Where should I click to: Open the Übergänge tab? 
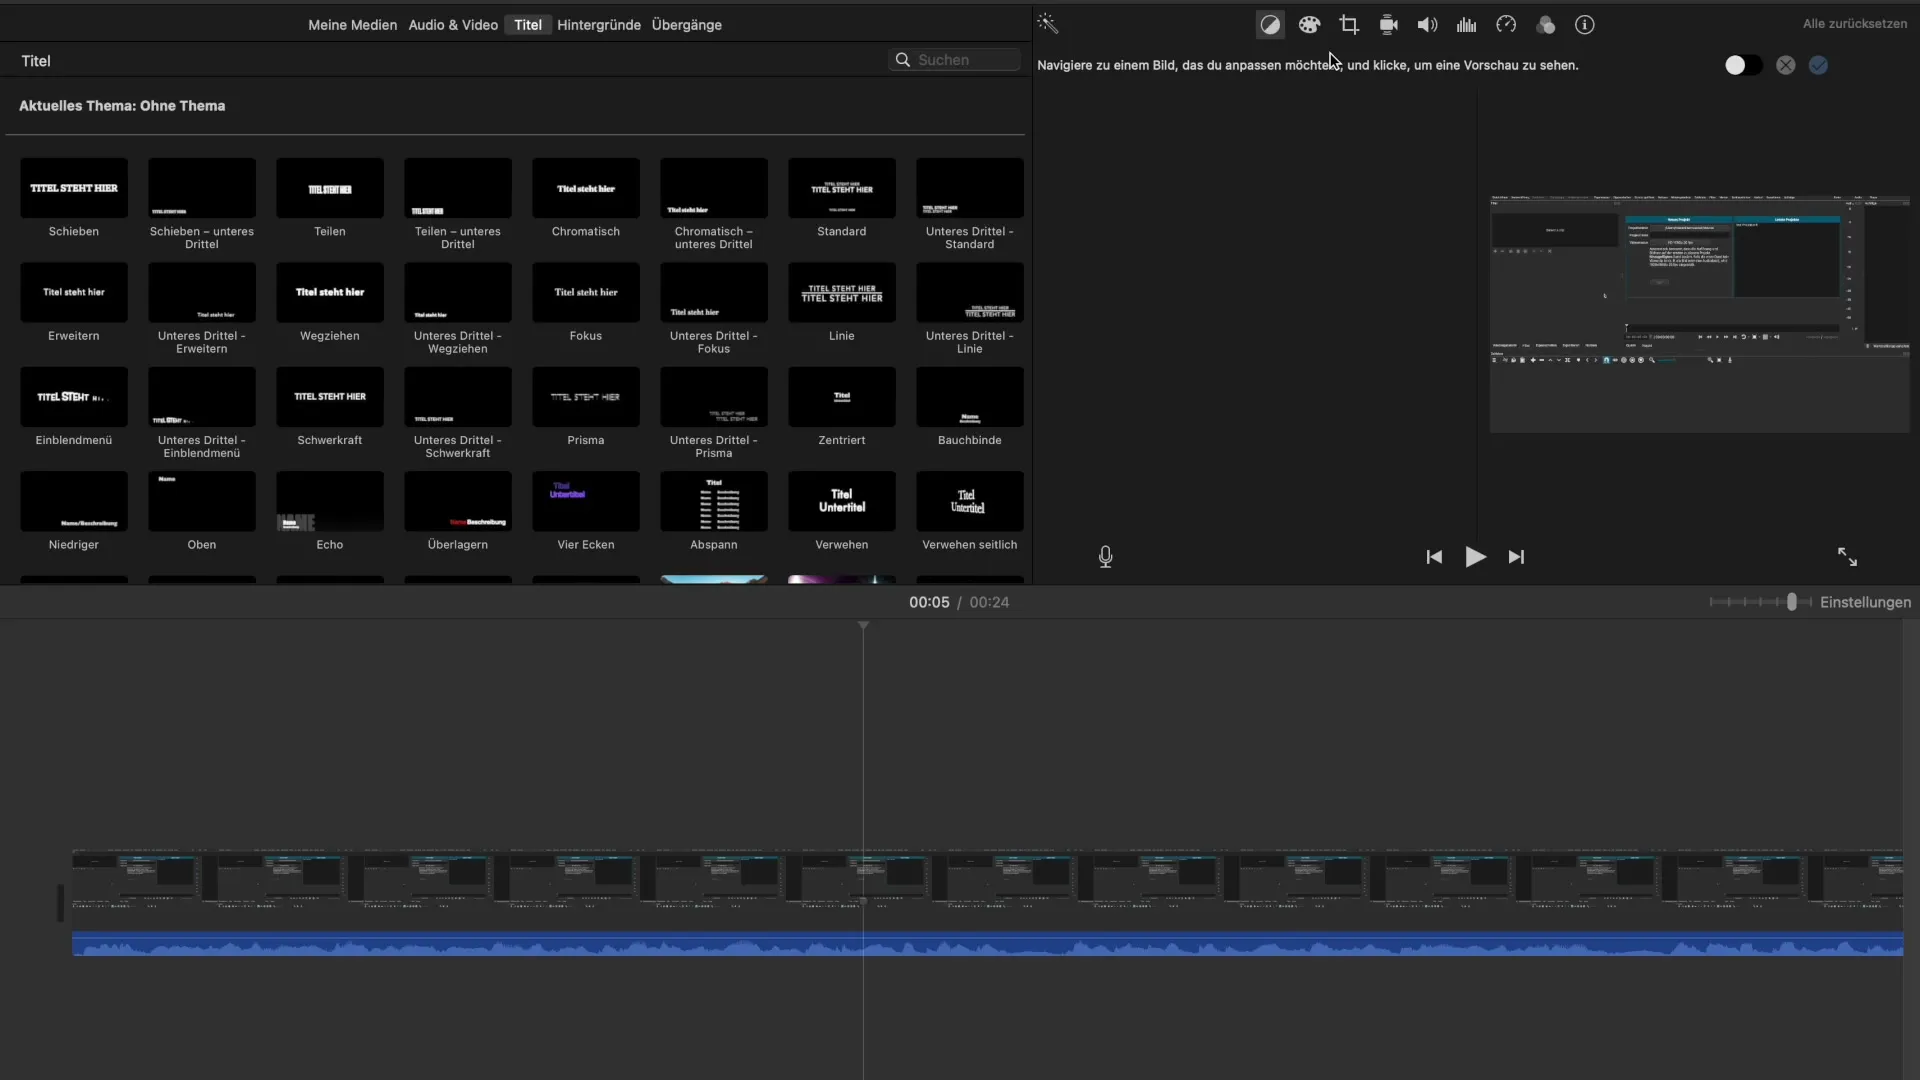[686, 25]
